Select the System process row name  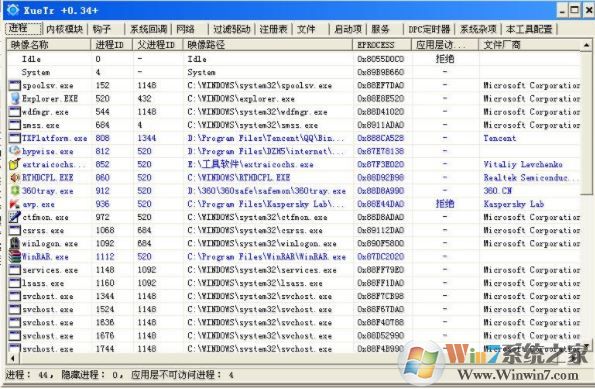(36, 72)
